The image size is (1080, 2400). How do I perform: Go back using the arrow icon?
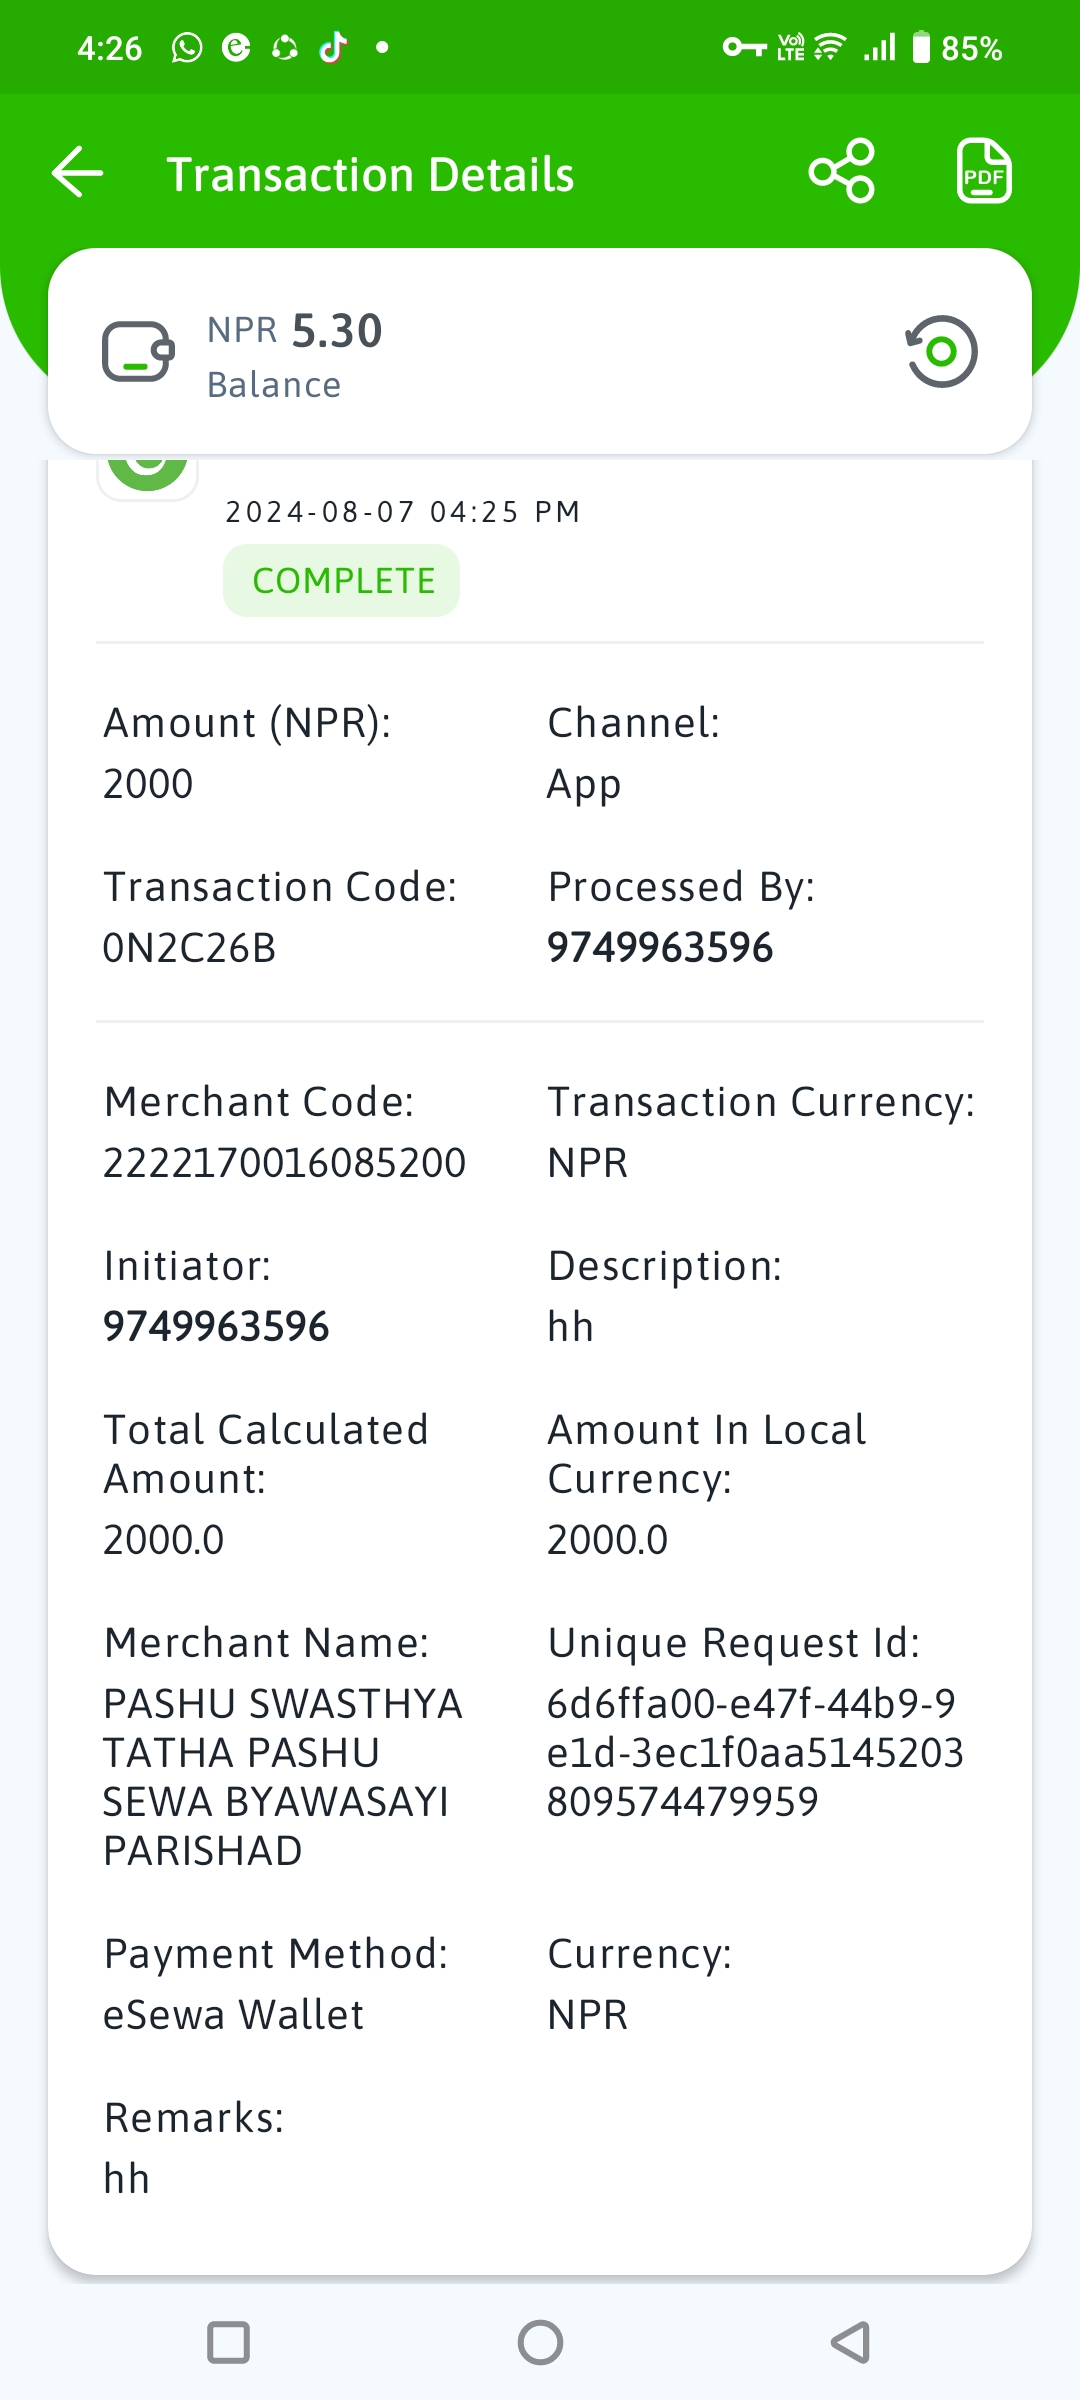[x=78, y=173]
